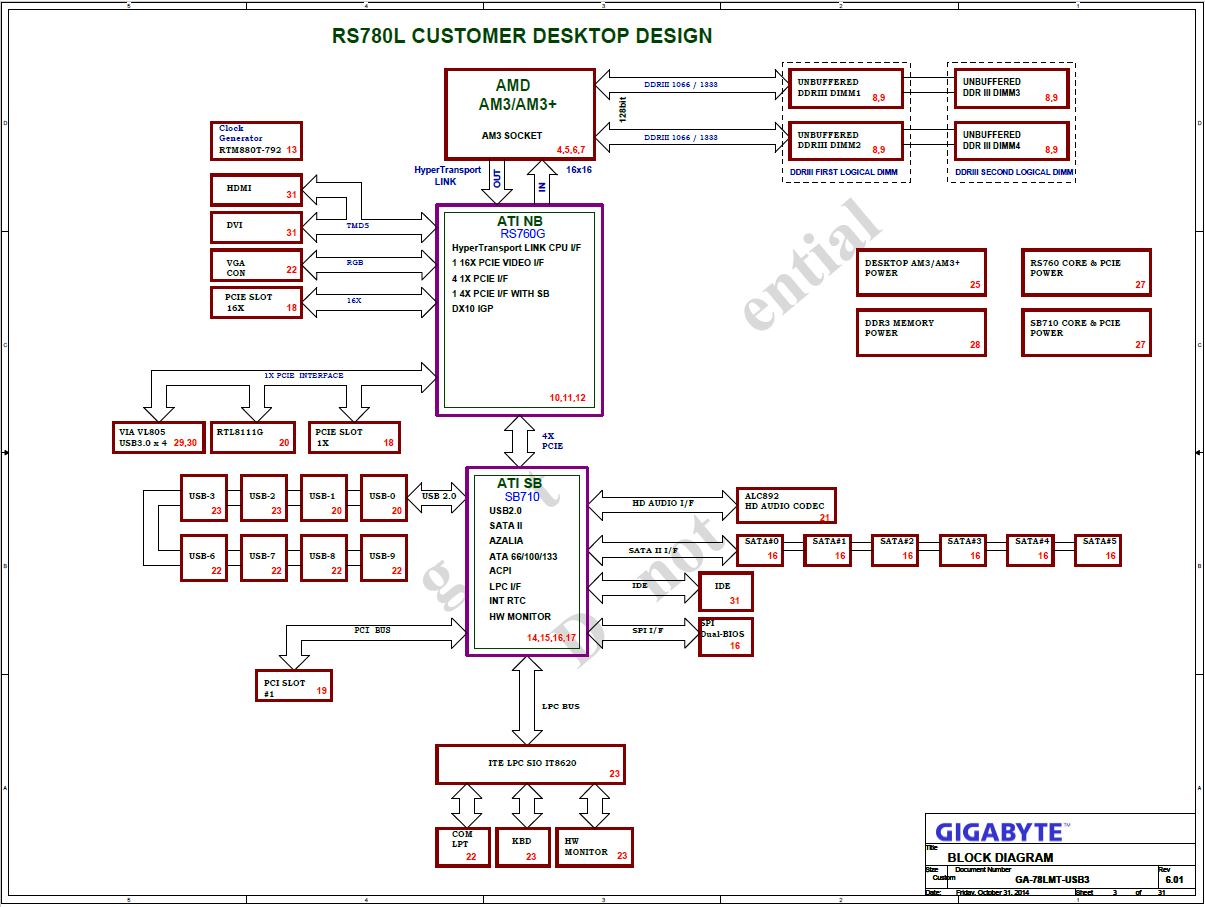This screenshot has width=1205, height=907.
Task: Click the HyperTransport LINK label
Action: point(446,176)
